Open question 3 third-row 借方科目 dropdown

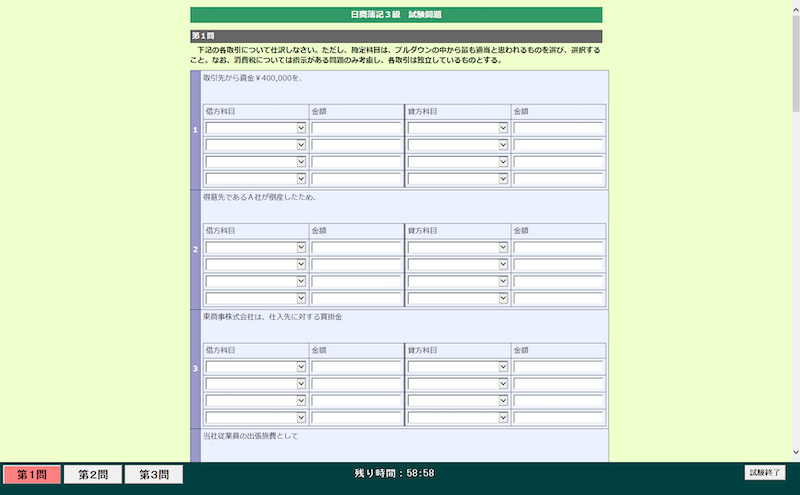pyautogui.click(x=256, y=401)
